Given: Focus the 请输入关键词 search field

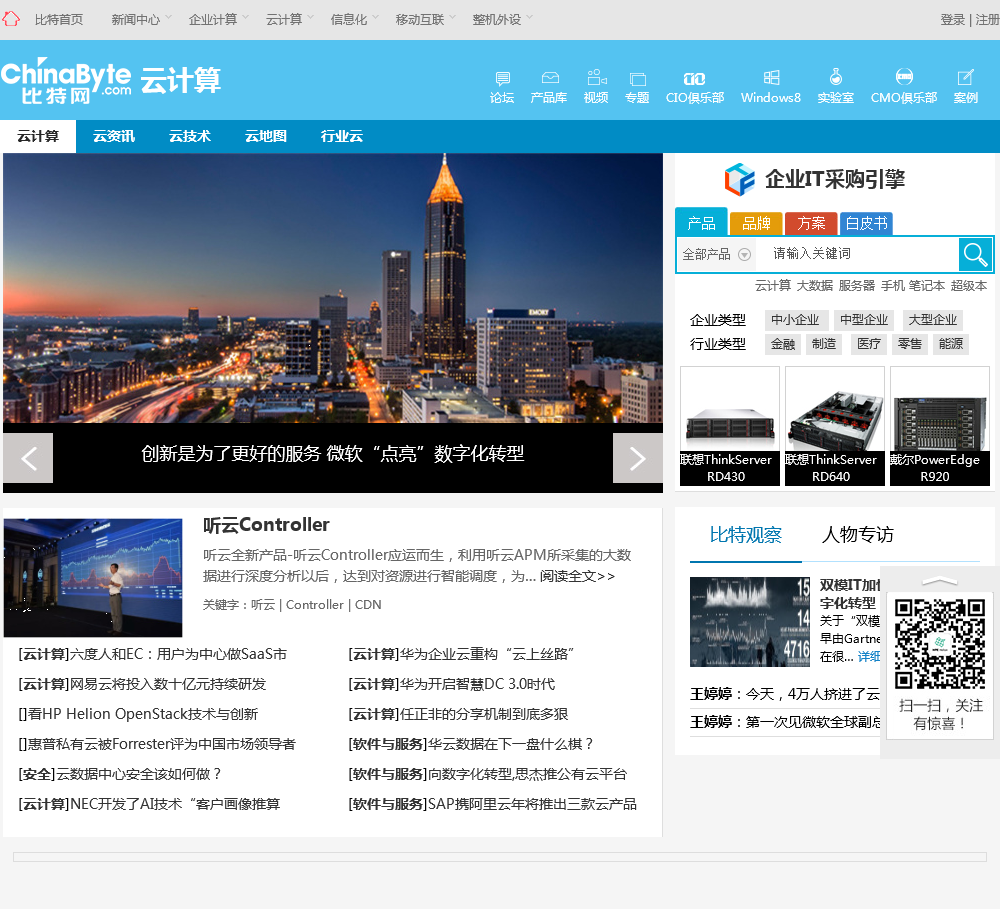Looking at the screenshot, I should point(858,254).
